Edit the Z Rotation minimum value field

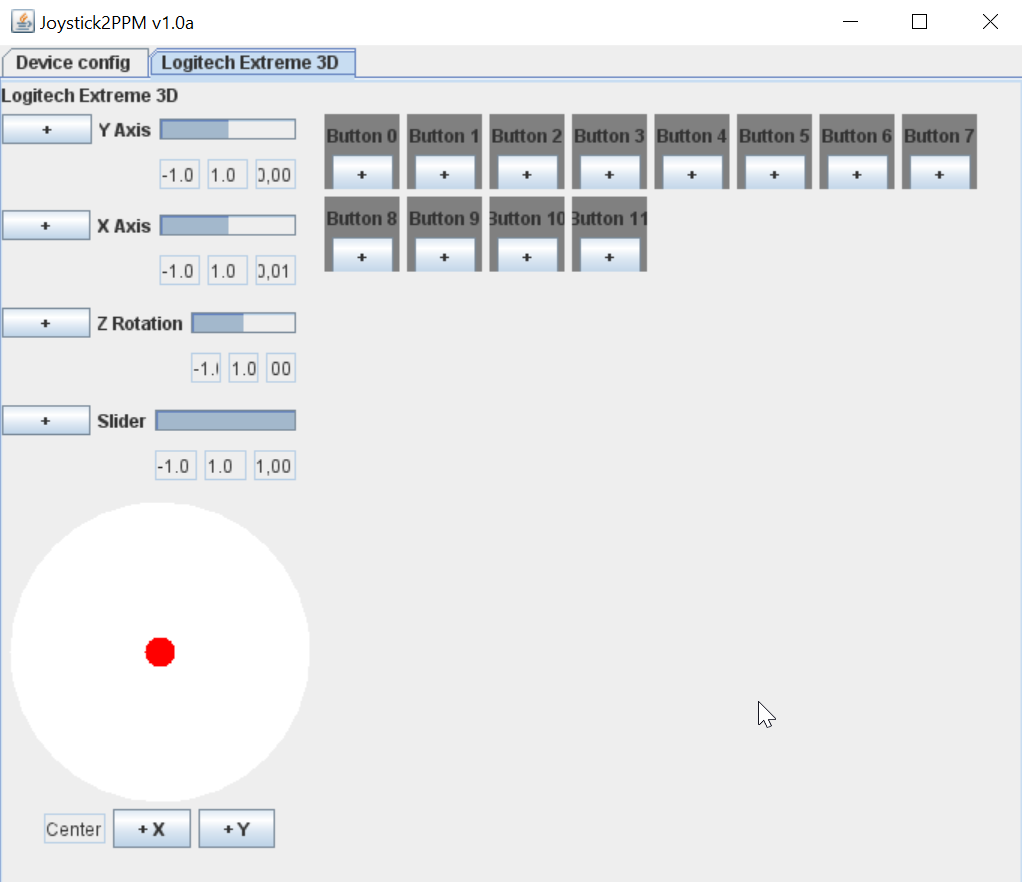206,368
